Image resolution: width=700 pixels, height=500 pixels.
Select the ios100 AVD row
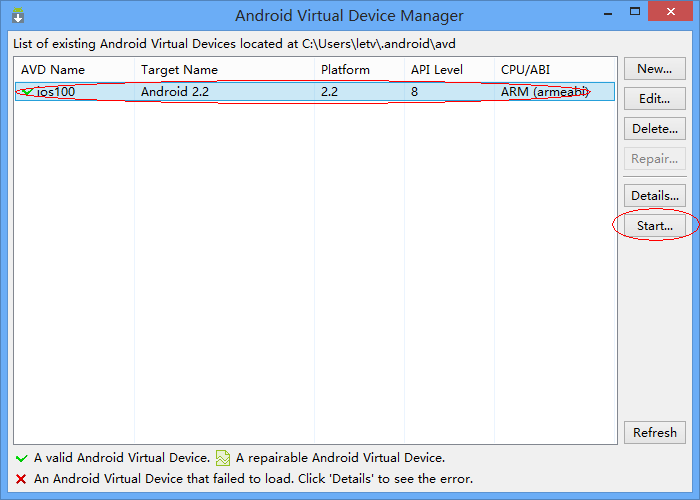point(315,92)
